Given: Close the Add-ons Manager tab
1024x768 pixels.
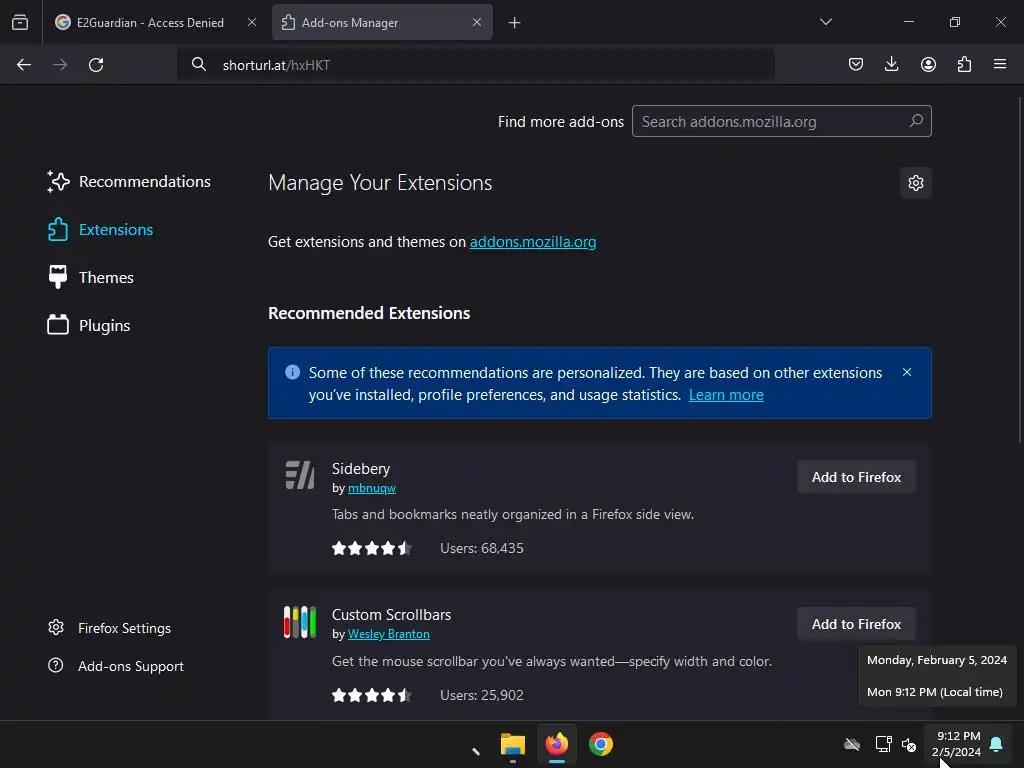Looking at the screenshot, I should pyautogui.click(x=477, y=22).
